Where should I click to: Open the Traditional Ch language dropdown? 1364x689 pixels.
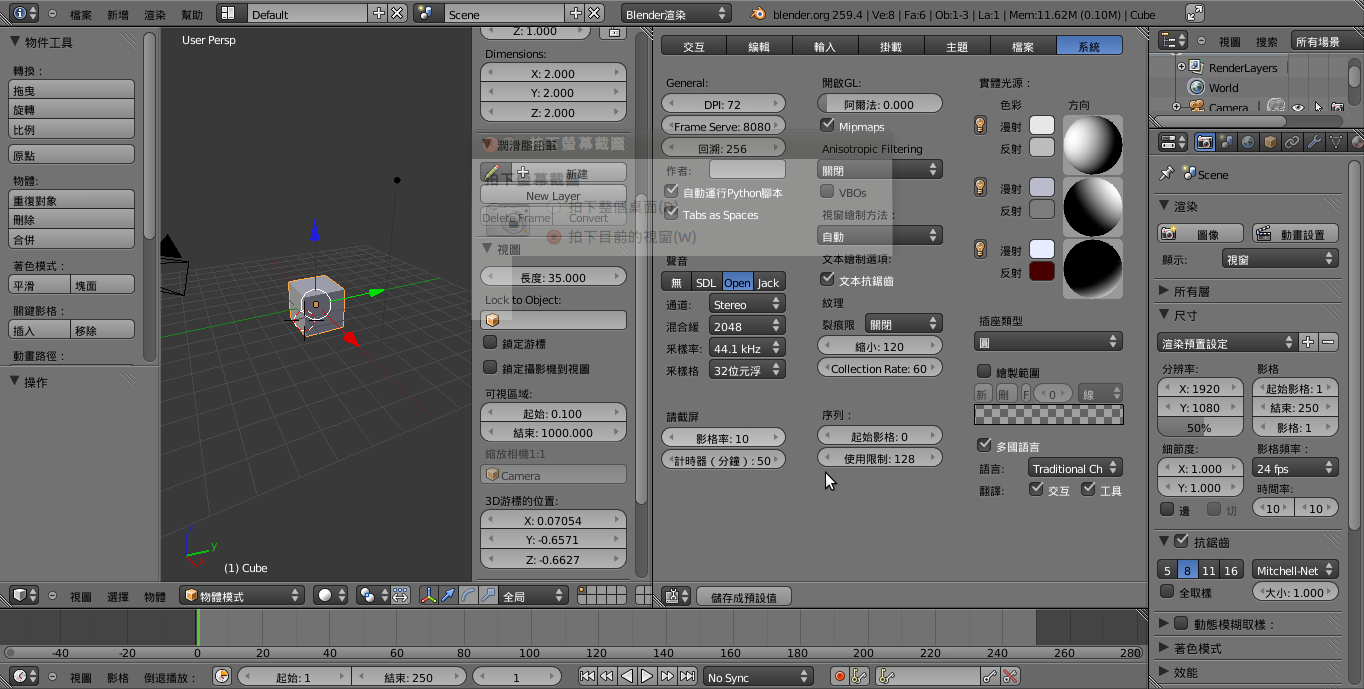point(1075,467)
